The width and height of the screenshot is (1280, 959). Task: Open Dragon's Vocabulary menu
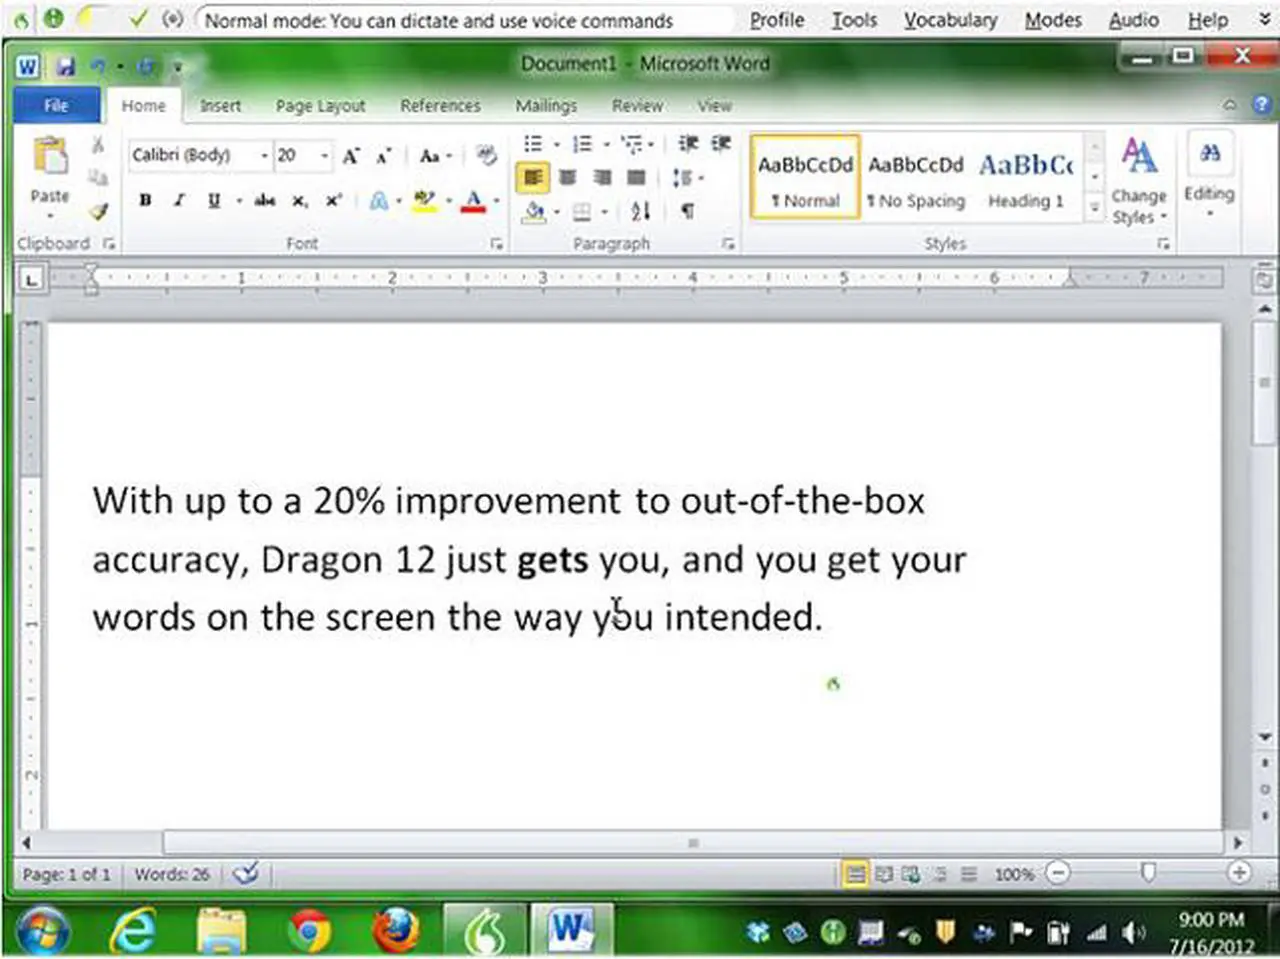pyautogui.click(x=950, y=20)
